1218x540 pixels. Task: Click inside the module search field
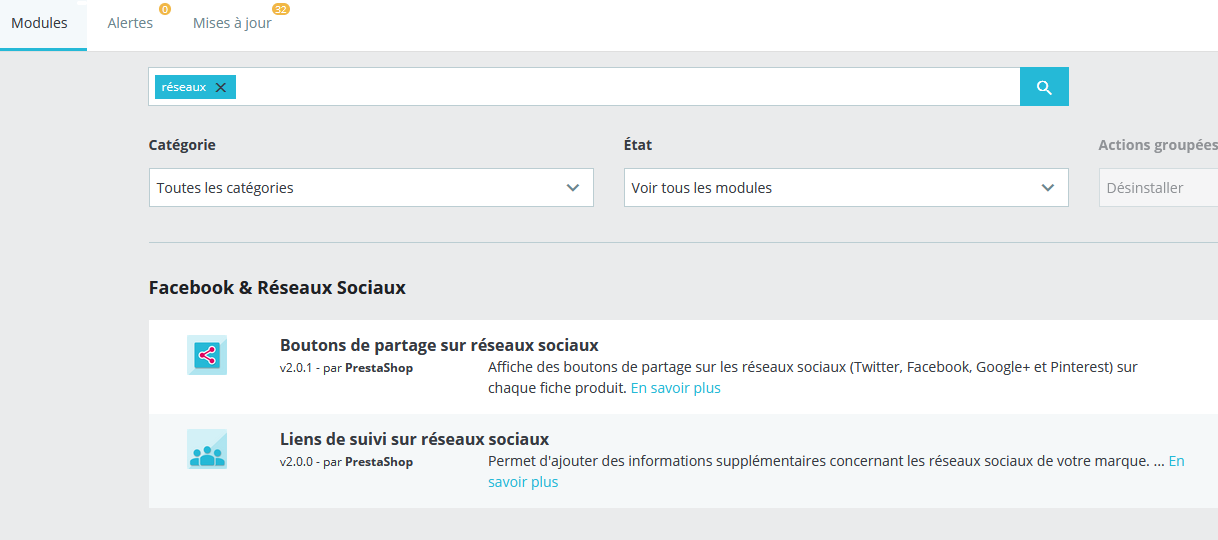point(620,87)
